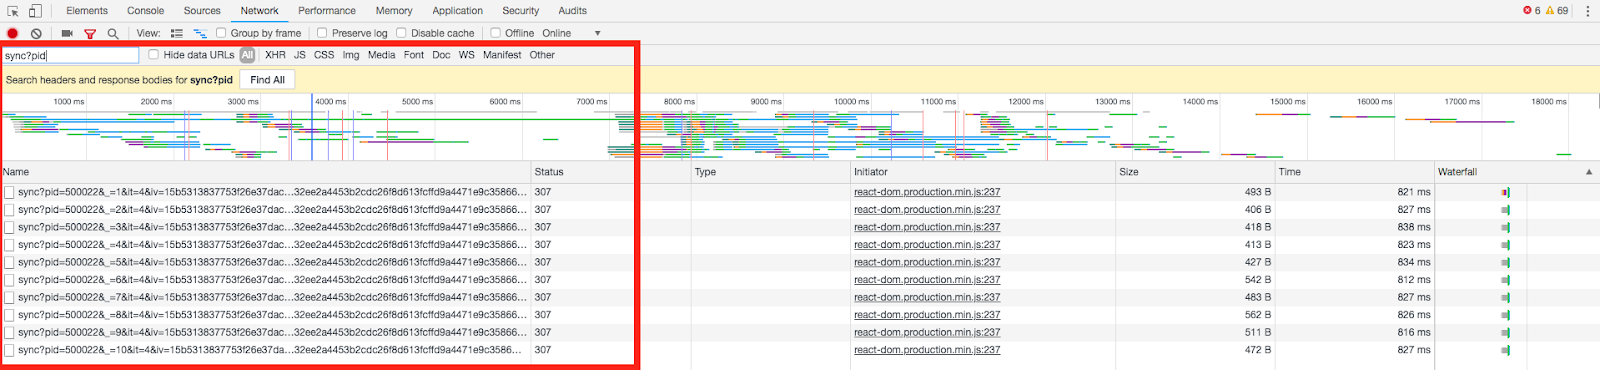
Task: Activate the inspect element picker icon
Action: coord(13,11)
